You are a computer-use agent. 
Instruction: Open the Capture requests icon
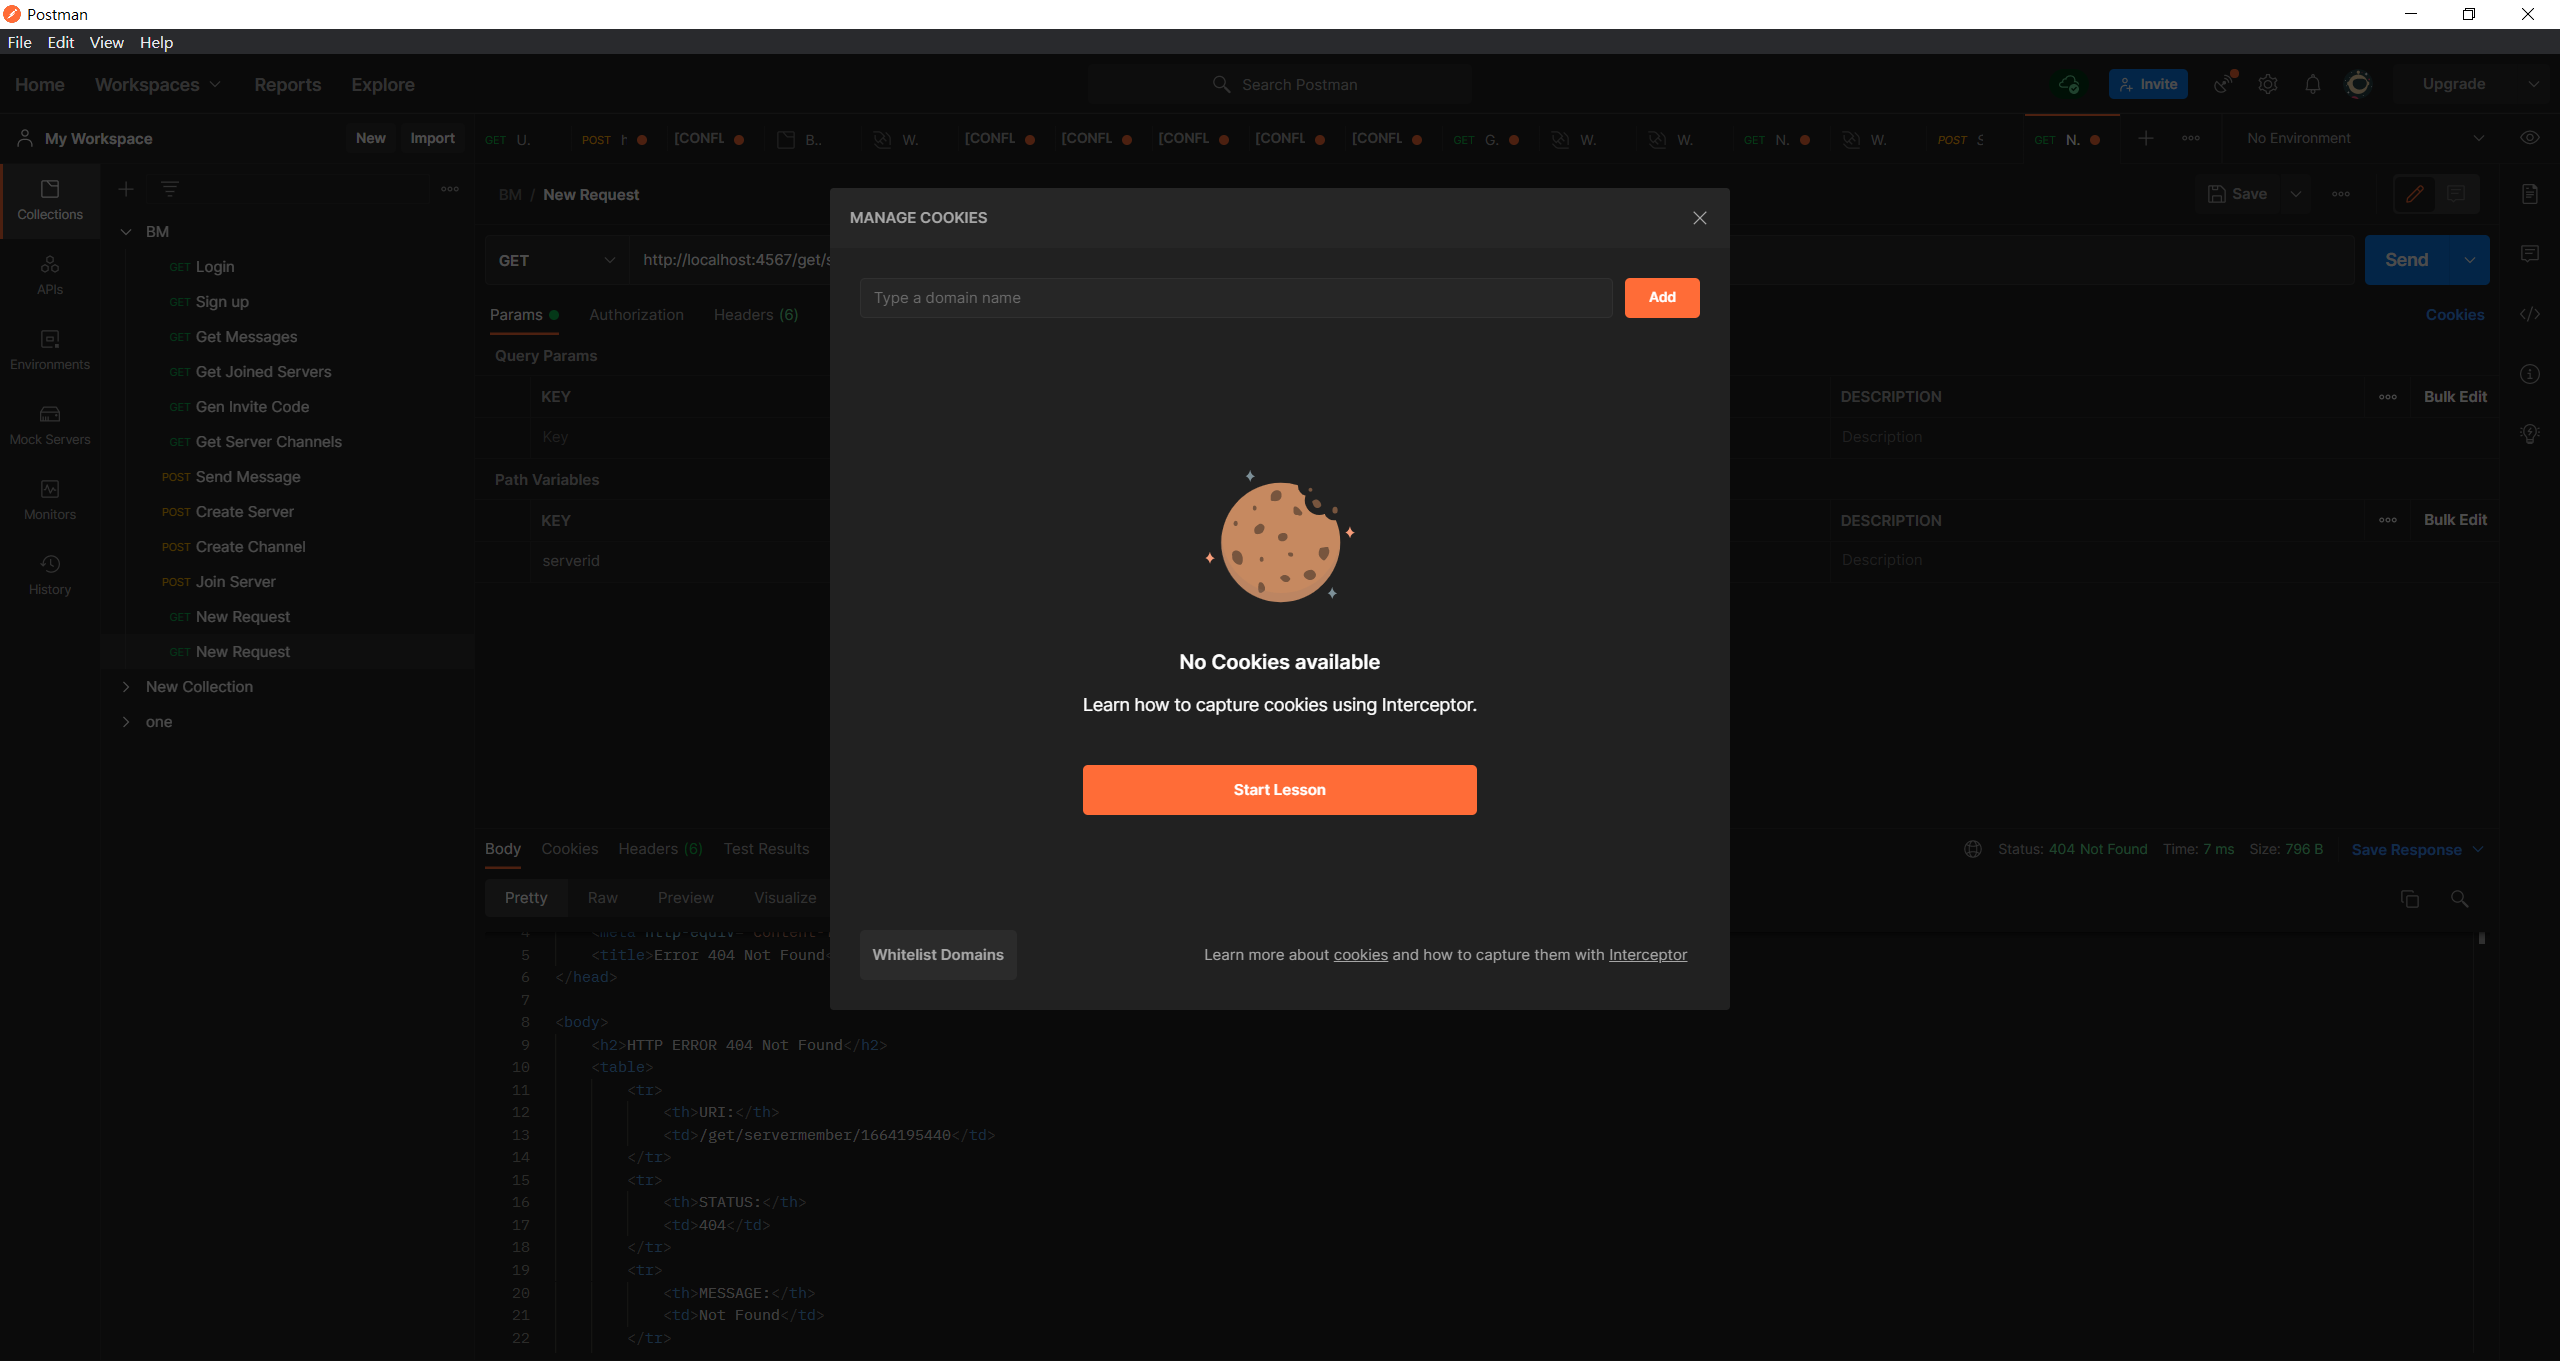point(2222,84)
